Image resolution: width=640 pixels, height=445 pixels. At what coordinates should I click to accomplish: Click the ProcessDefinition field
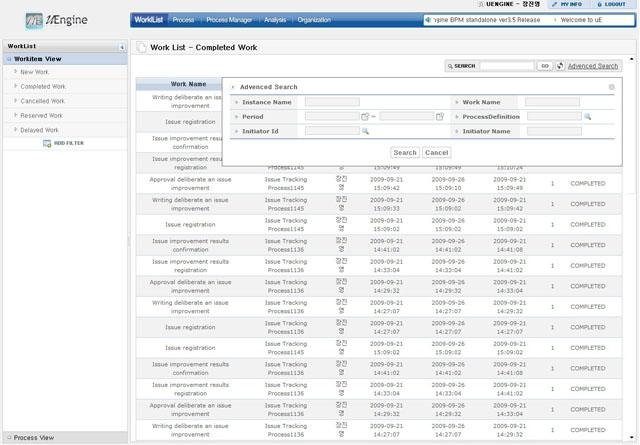[x=554, y=117]
